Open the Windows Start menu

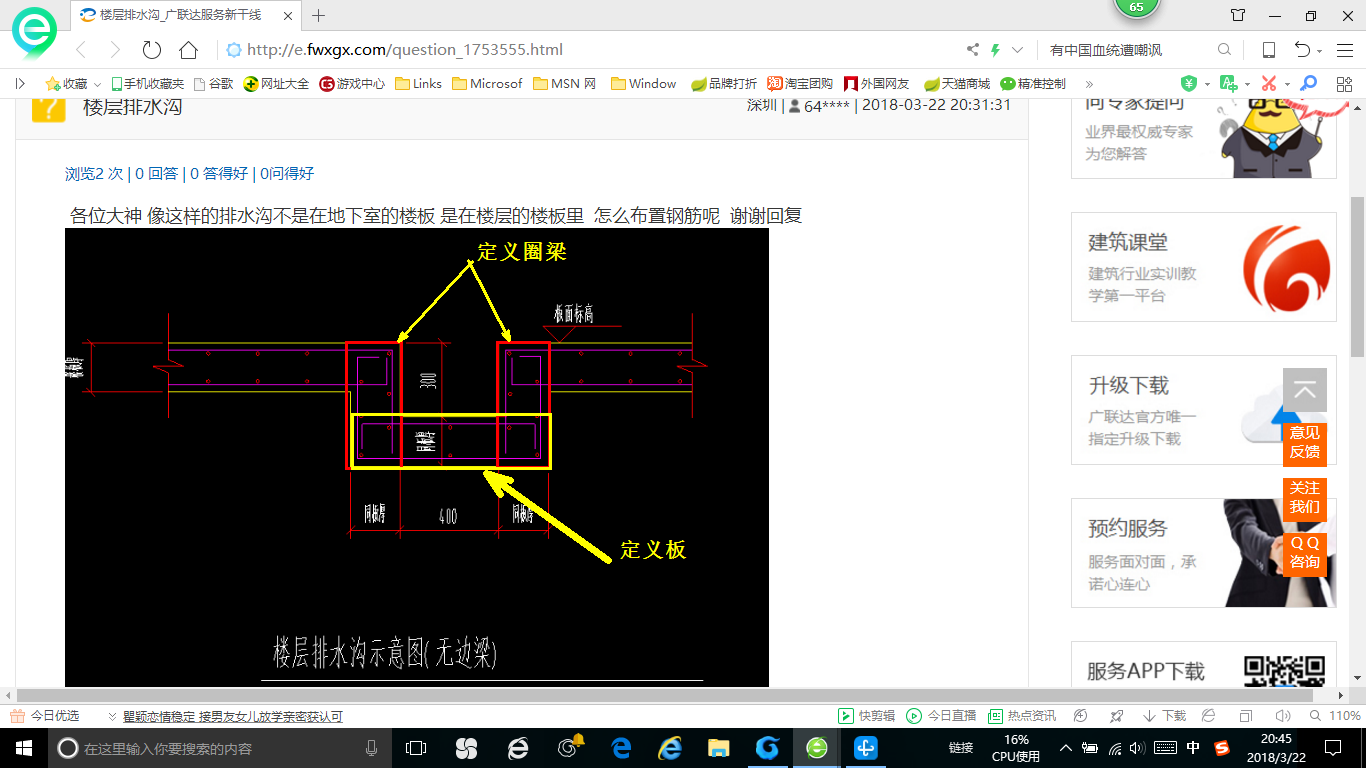pos(23,747)
